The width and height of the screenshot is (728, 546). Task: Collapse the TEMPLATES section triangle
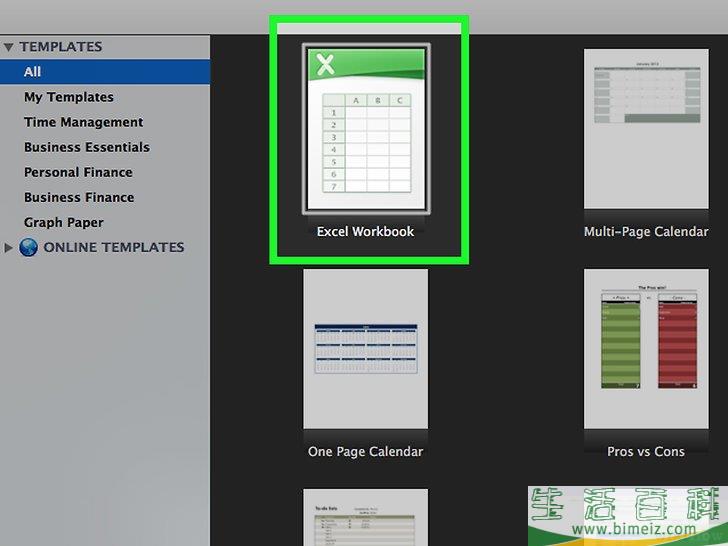click(8, 47)
